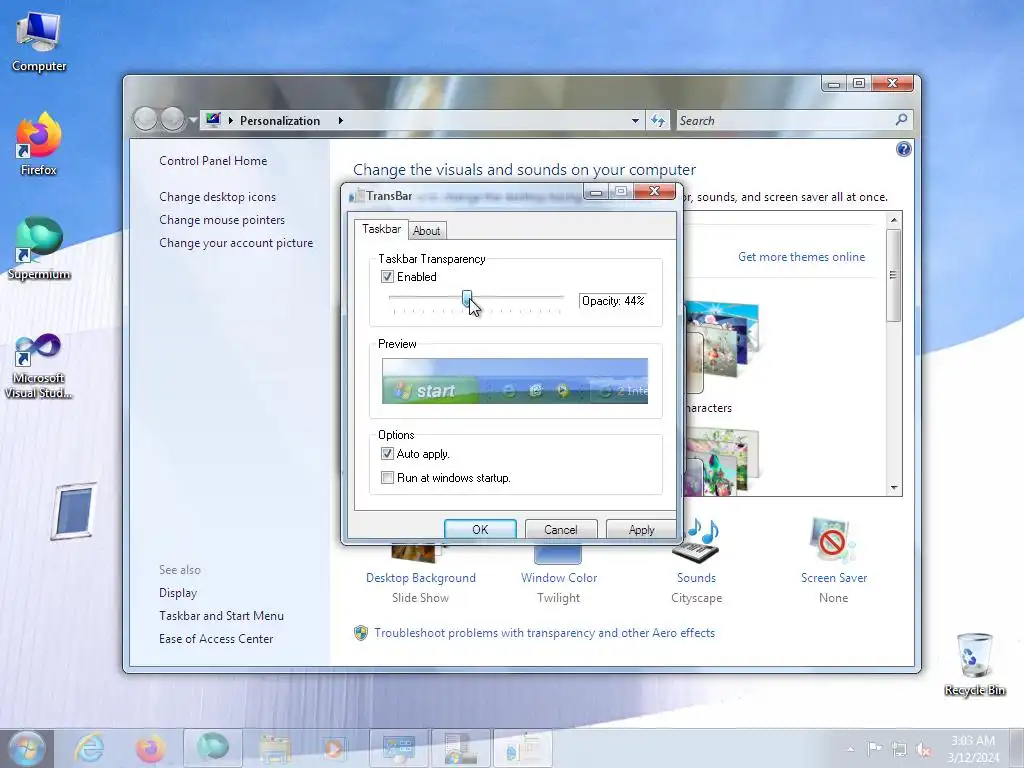Click OK in the TransBar dialog
The height and width of the screenshot is (768, 1024).
click(480, 530)
